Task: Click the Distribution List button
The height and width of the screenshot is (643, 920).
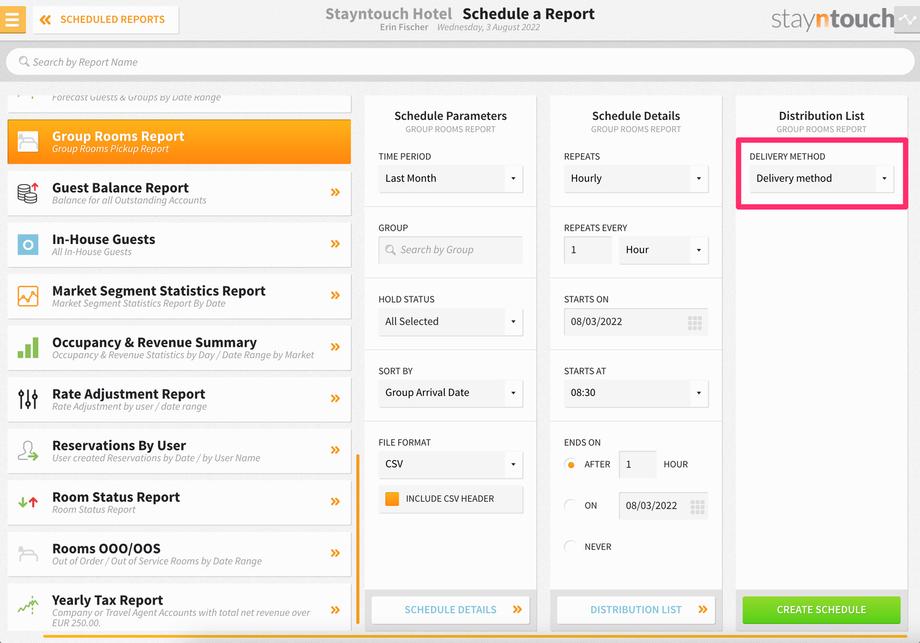Action: click(x=636, y=610)
